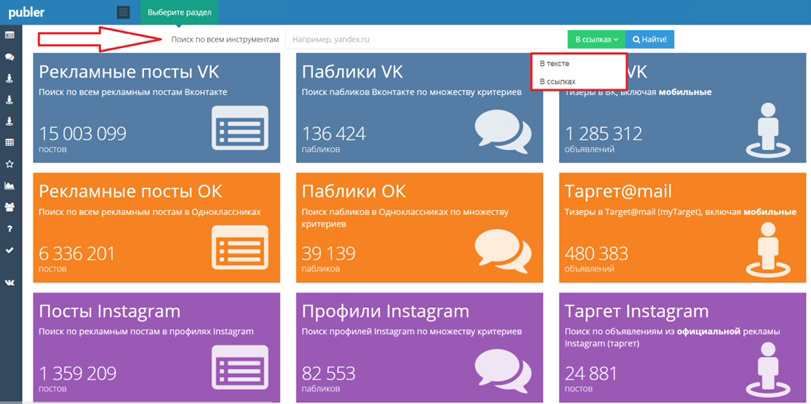This screenshot has width=811, height=404.
Task: Click the Поиск по всем инструментам label
Action: click(x=225, y=39)
